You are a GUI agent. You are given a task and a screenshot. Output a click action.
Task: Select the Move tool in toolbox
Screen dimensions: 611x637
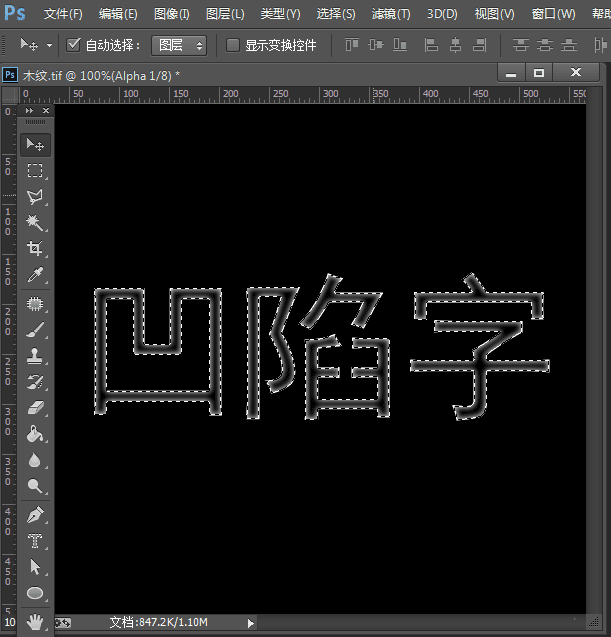pos(35,145)
